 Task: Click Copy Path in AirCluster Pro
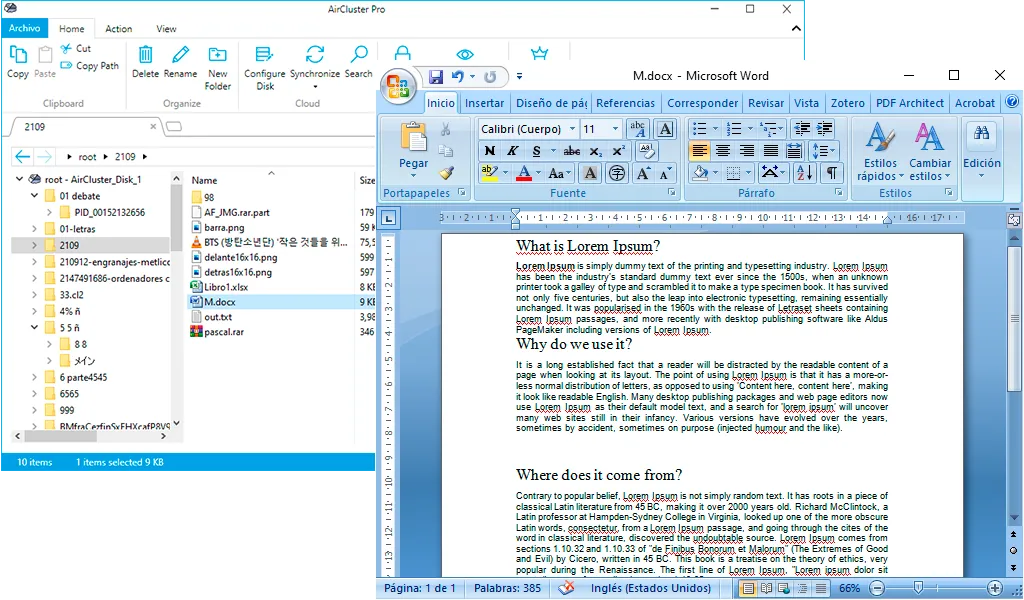click(x=90, y=66)
